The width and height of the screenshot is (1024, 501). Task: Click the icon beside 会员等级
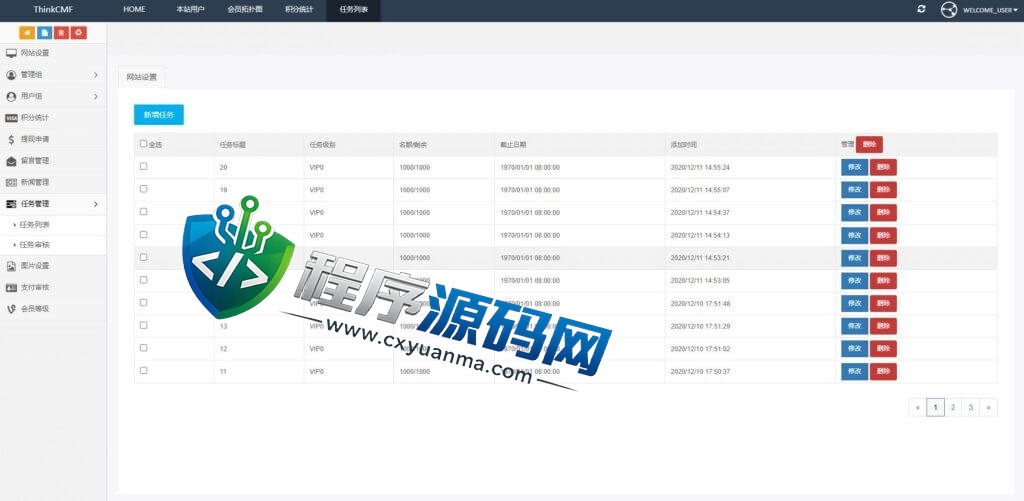pyautogui.click(x=11, y=309)
